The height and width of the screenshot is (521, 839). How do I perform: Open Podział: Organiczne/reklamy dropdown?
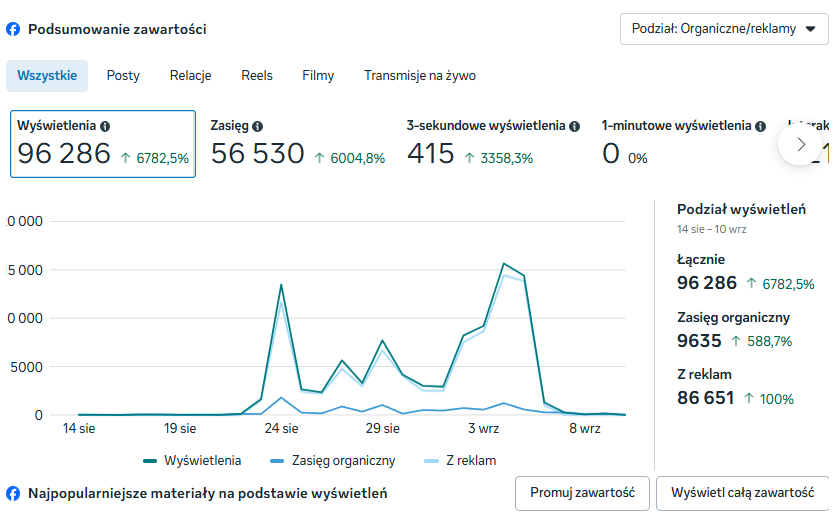[724, 29]
